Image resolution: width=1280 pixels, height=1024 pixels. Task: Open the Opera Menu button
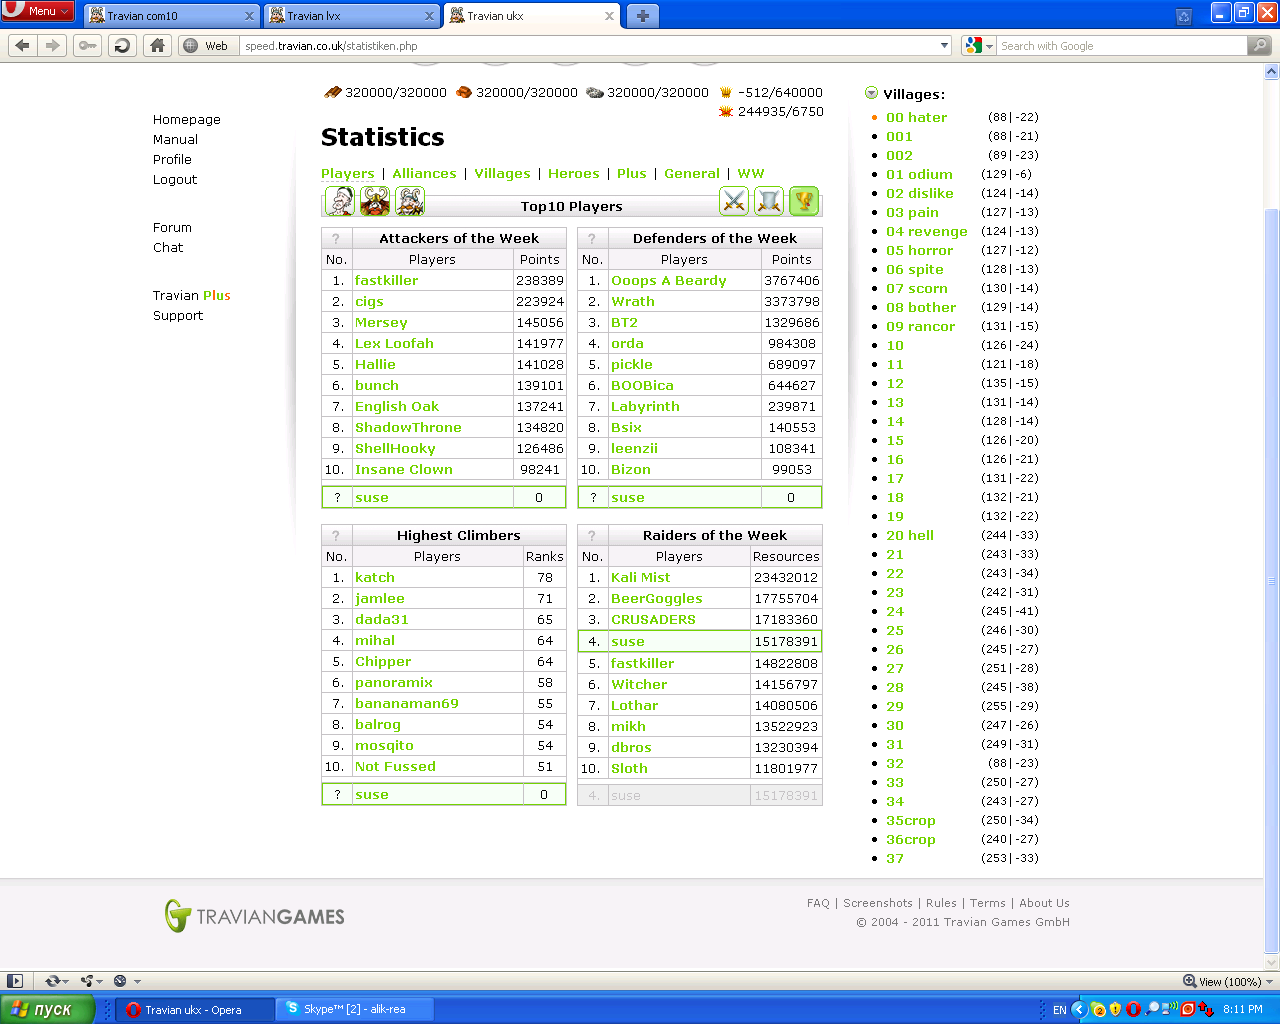38,11
